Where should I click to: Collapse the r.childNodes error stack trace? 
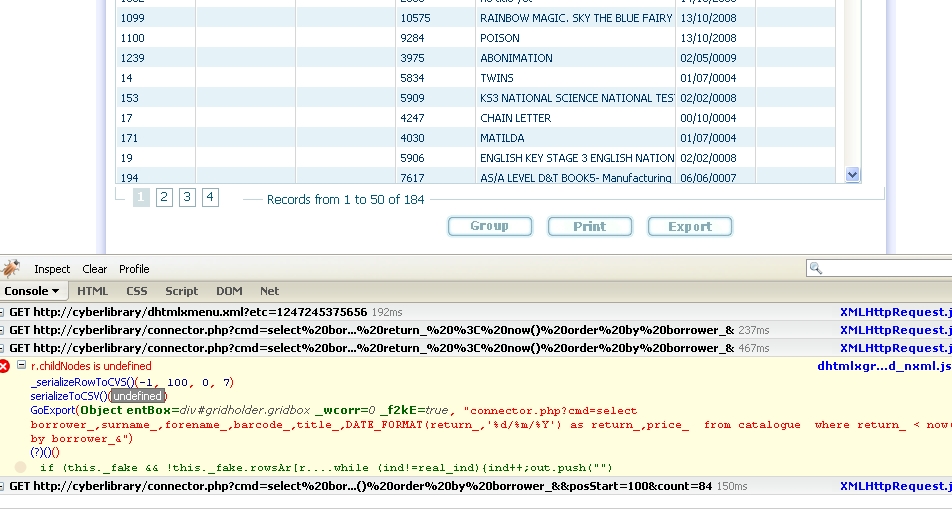click(21, 365)
